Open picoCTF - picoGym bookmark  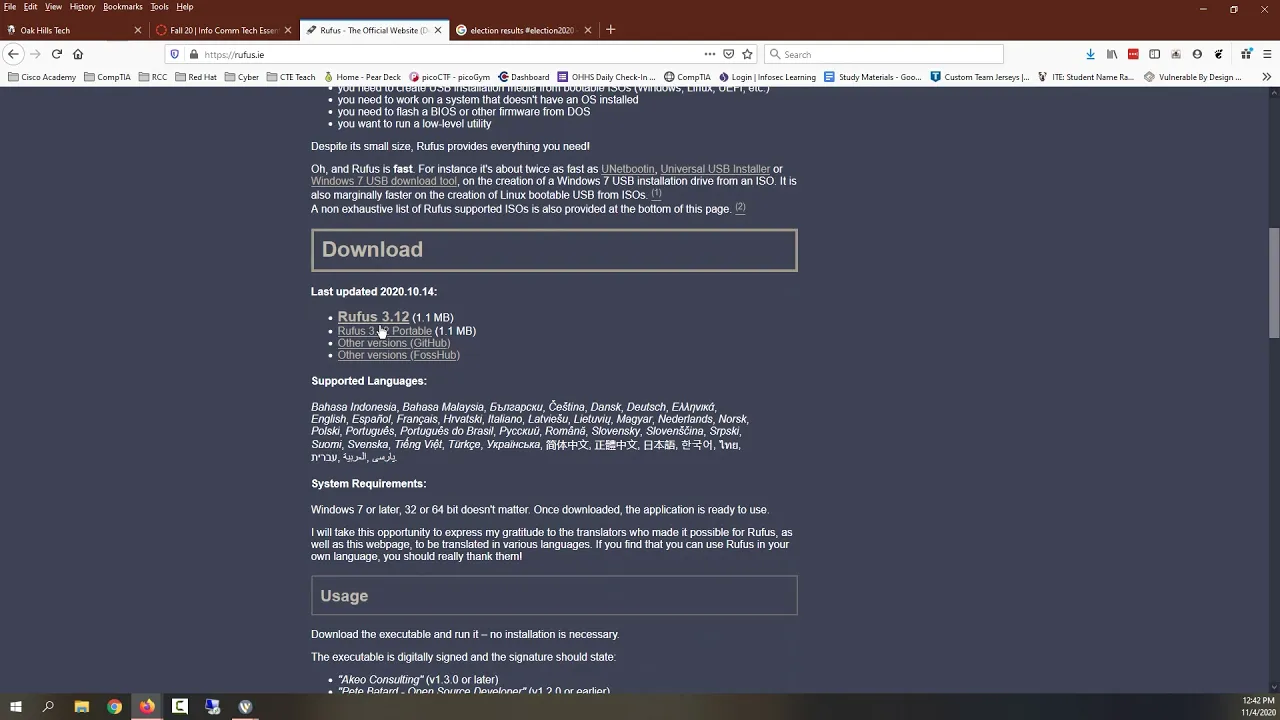449,77
